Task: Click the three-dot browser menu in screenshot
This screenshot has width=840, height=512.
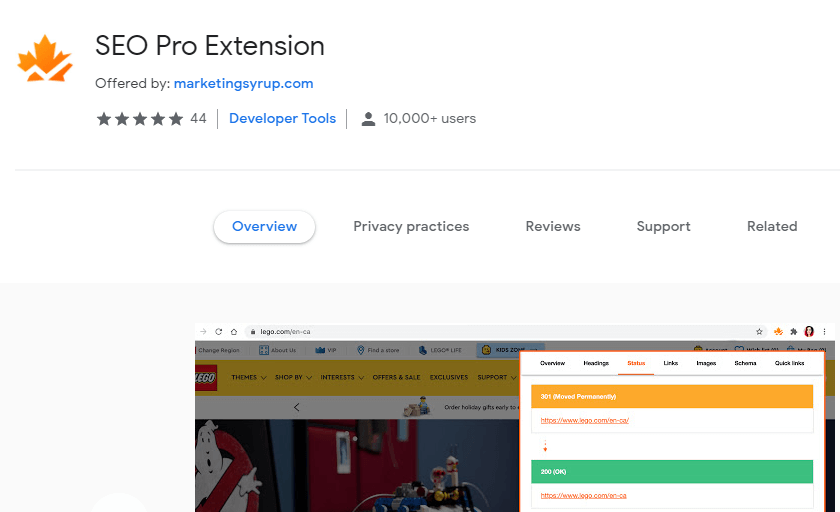Action: [x=824, y=332]
